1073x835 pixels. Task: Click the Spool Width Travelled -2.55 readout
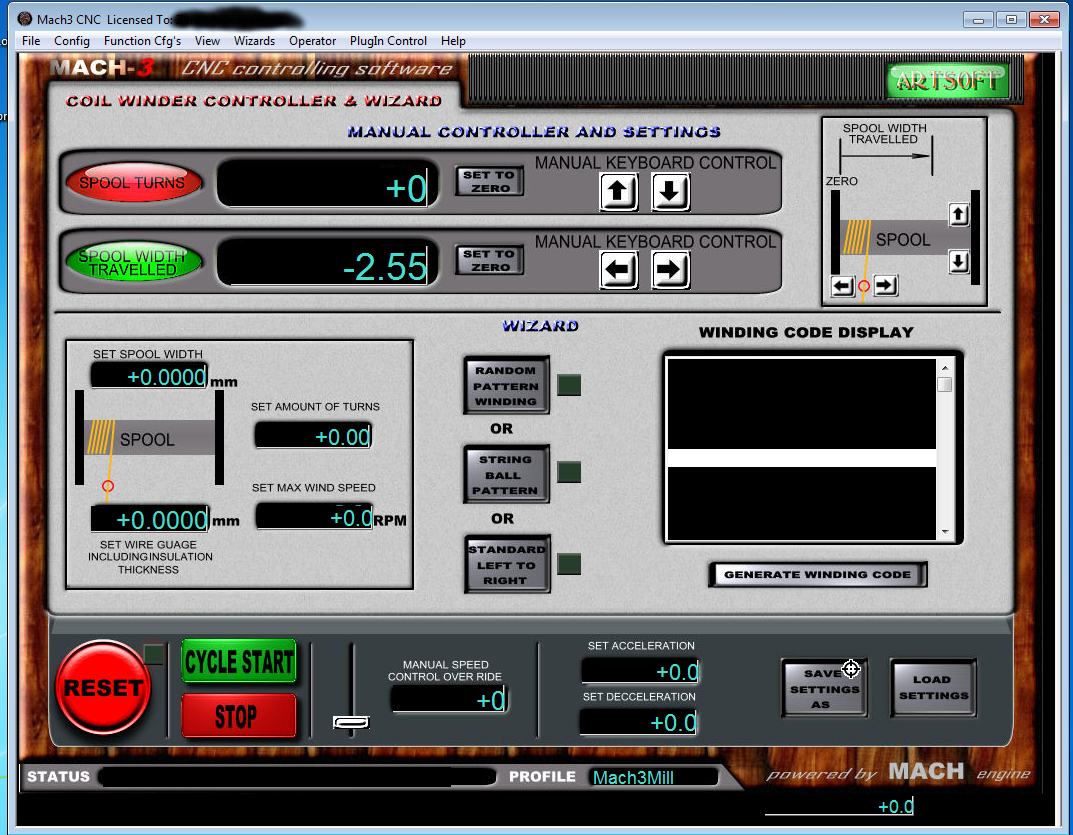tap(327, 263)
